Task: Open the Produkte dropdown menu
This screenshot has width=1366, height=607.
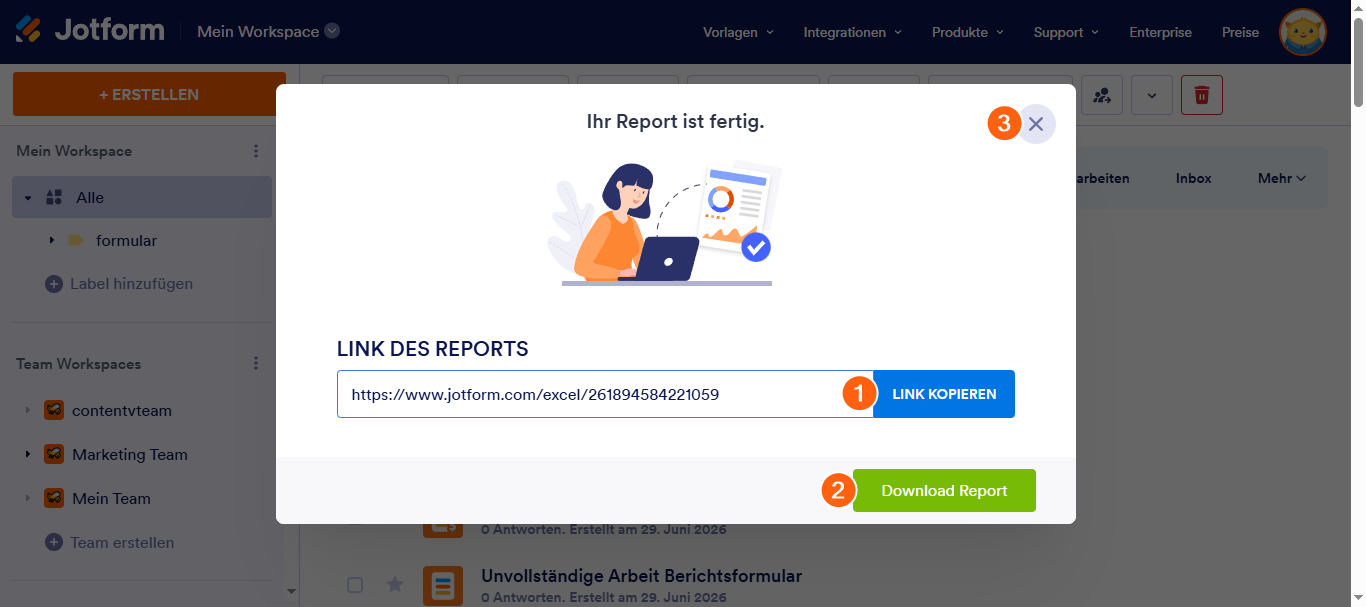Action: pos(967,32)
